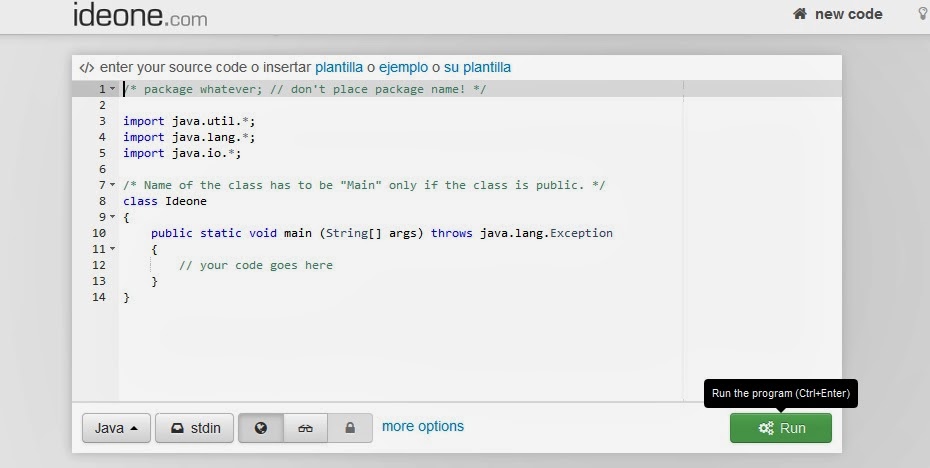Open the ejemplo sample link
This screenshot has height=468, width=930.
[x=403, y=68]
